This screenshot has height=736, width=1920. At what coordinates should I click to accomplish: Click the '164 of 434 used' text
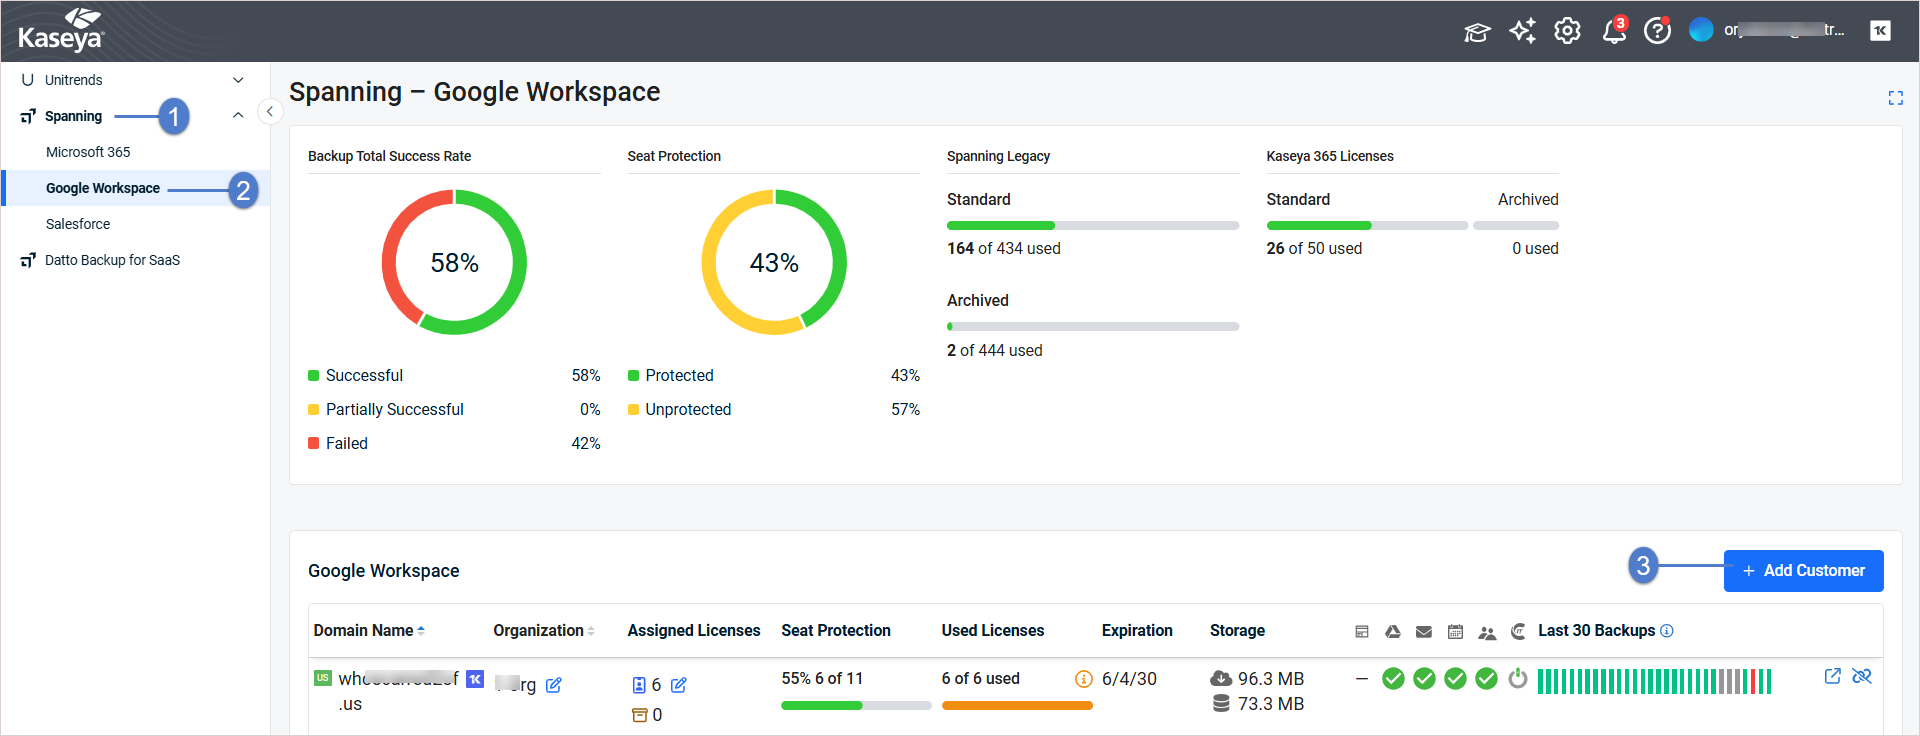tap(1004, 249)
